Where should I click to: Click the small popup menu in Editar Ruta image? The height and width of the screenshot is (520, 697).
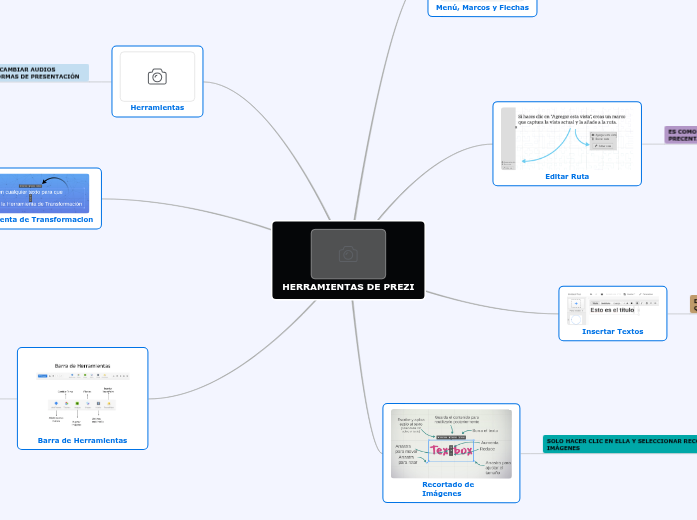(x=601, y=139)
